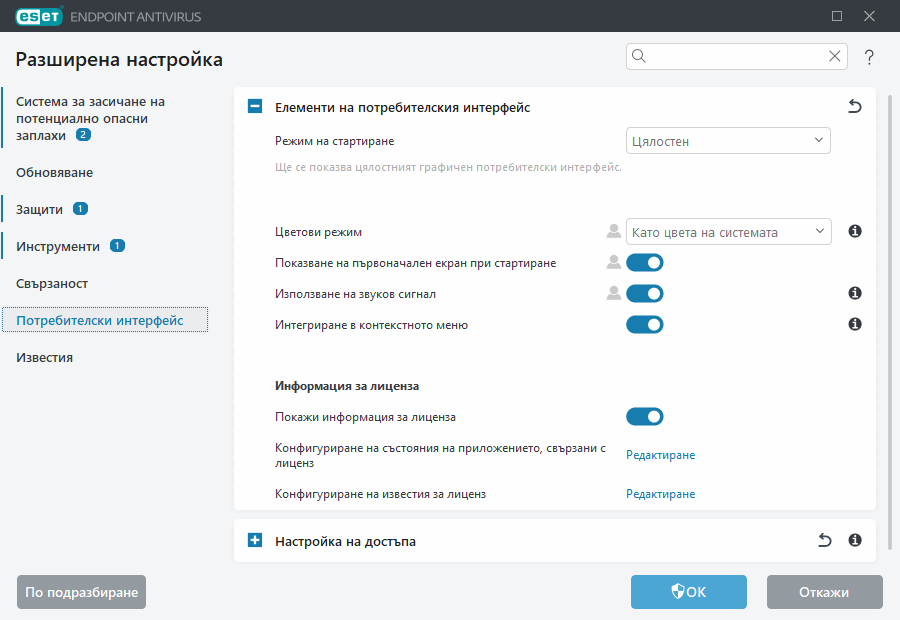
Task: Expand the Настройка на достъпа section
Action: coord(254,540)
